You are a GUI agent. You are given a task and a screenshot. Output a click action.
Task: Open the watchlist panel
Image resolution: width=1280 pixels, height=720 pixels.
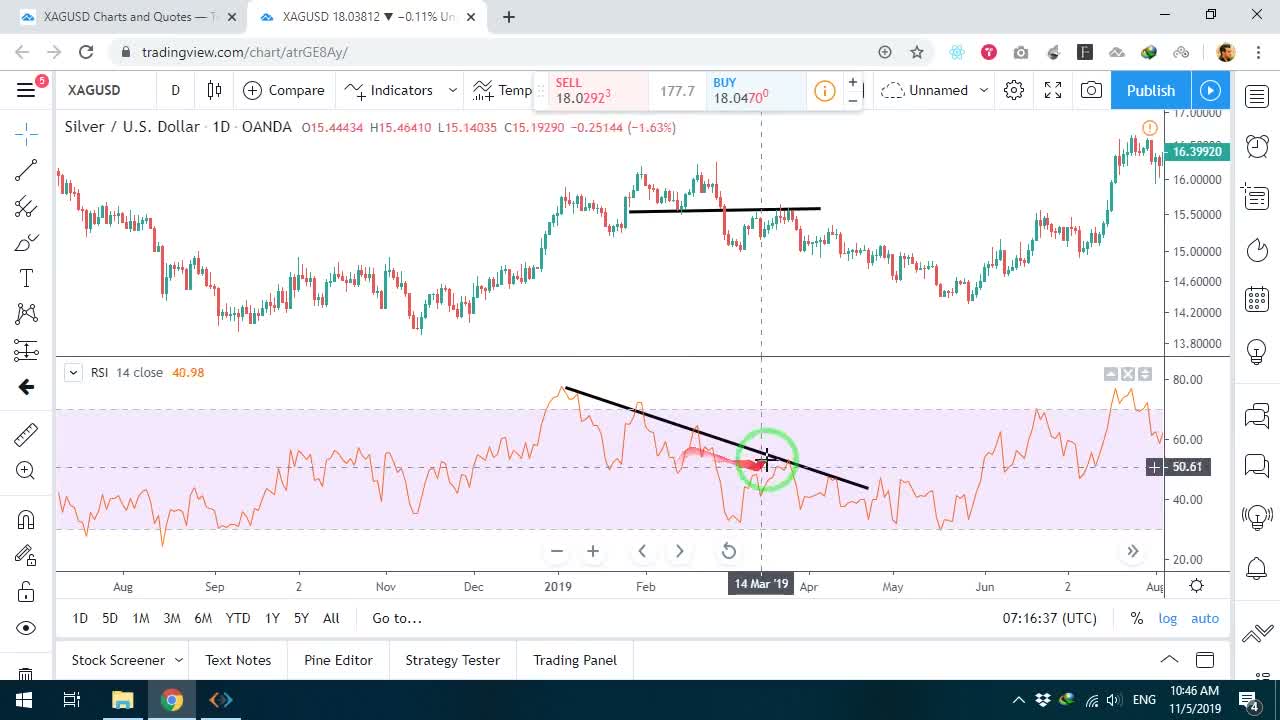click(1257, 96)
